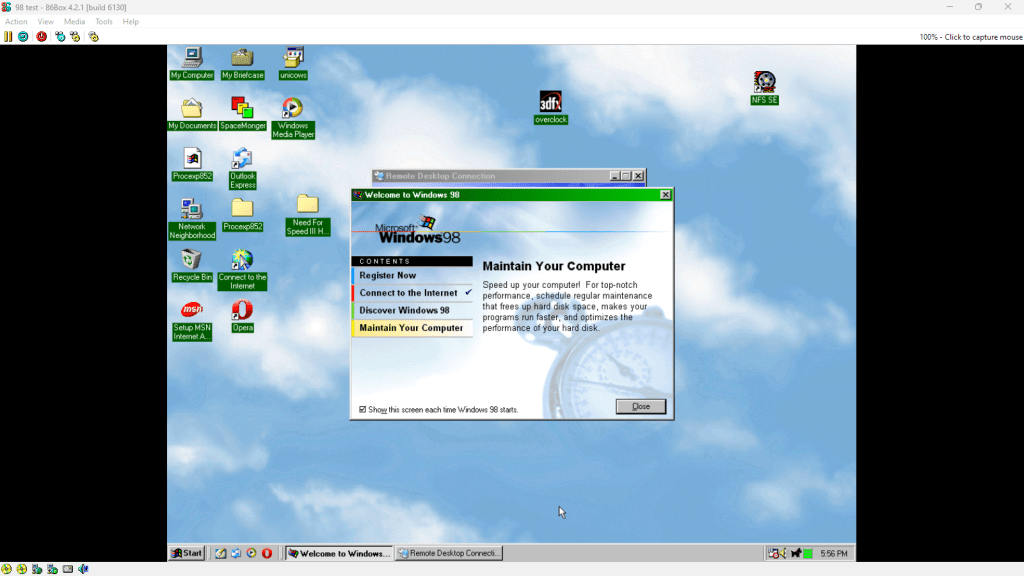This screenshot has height=576, width=1024.
Task: Select the NFS SE desktop shortcut
Action: tap(764, 83)
